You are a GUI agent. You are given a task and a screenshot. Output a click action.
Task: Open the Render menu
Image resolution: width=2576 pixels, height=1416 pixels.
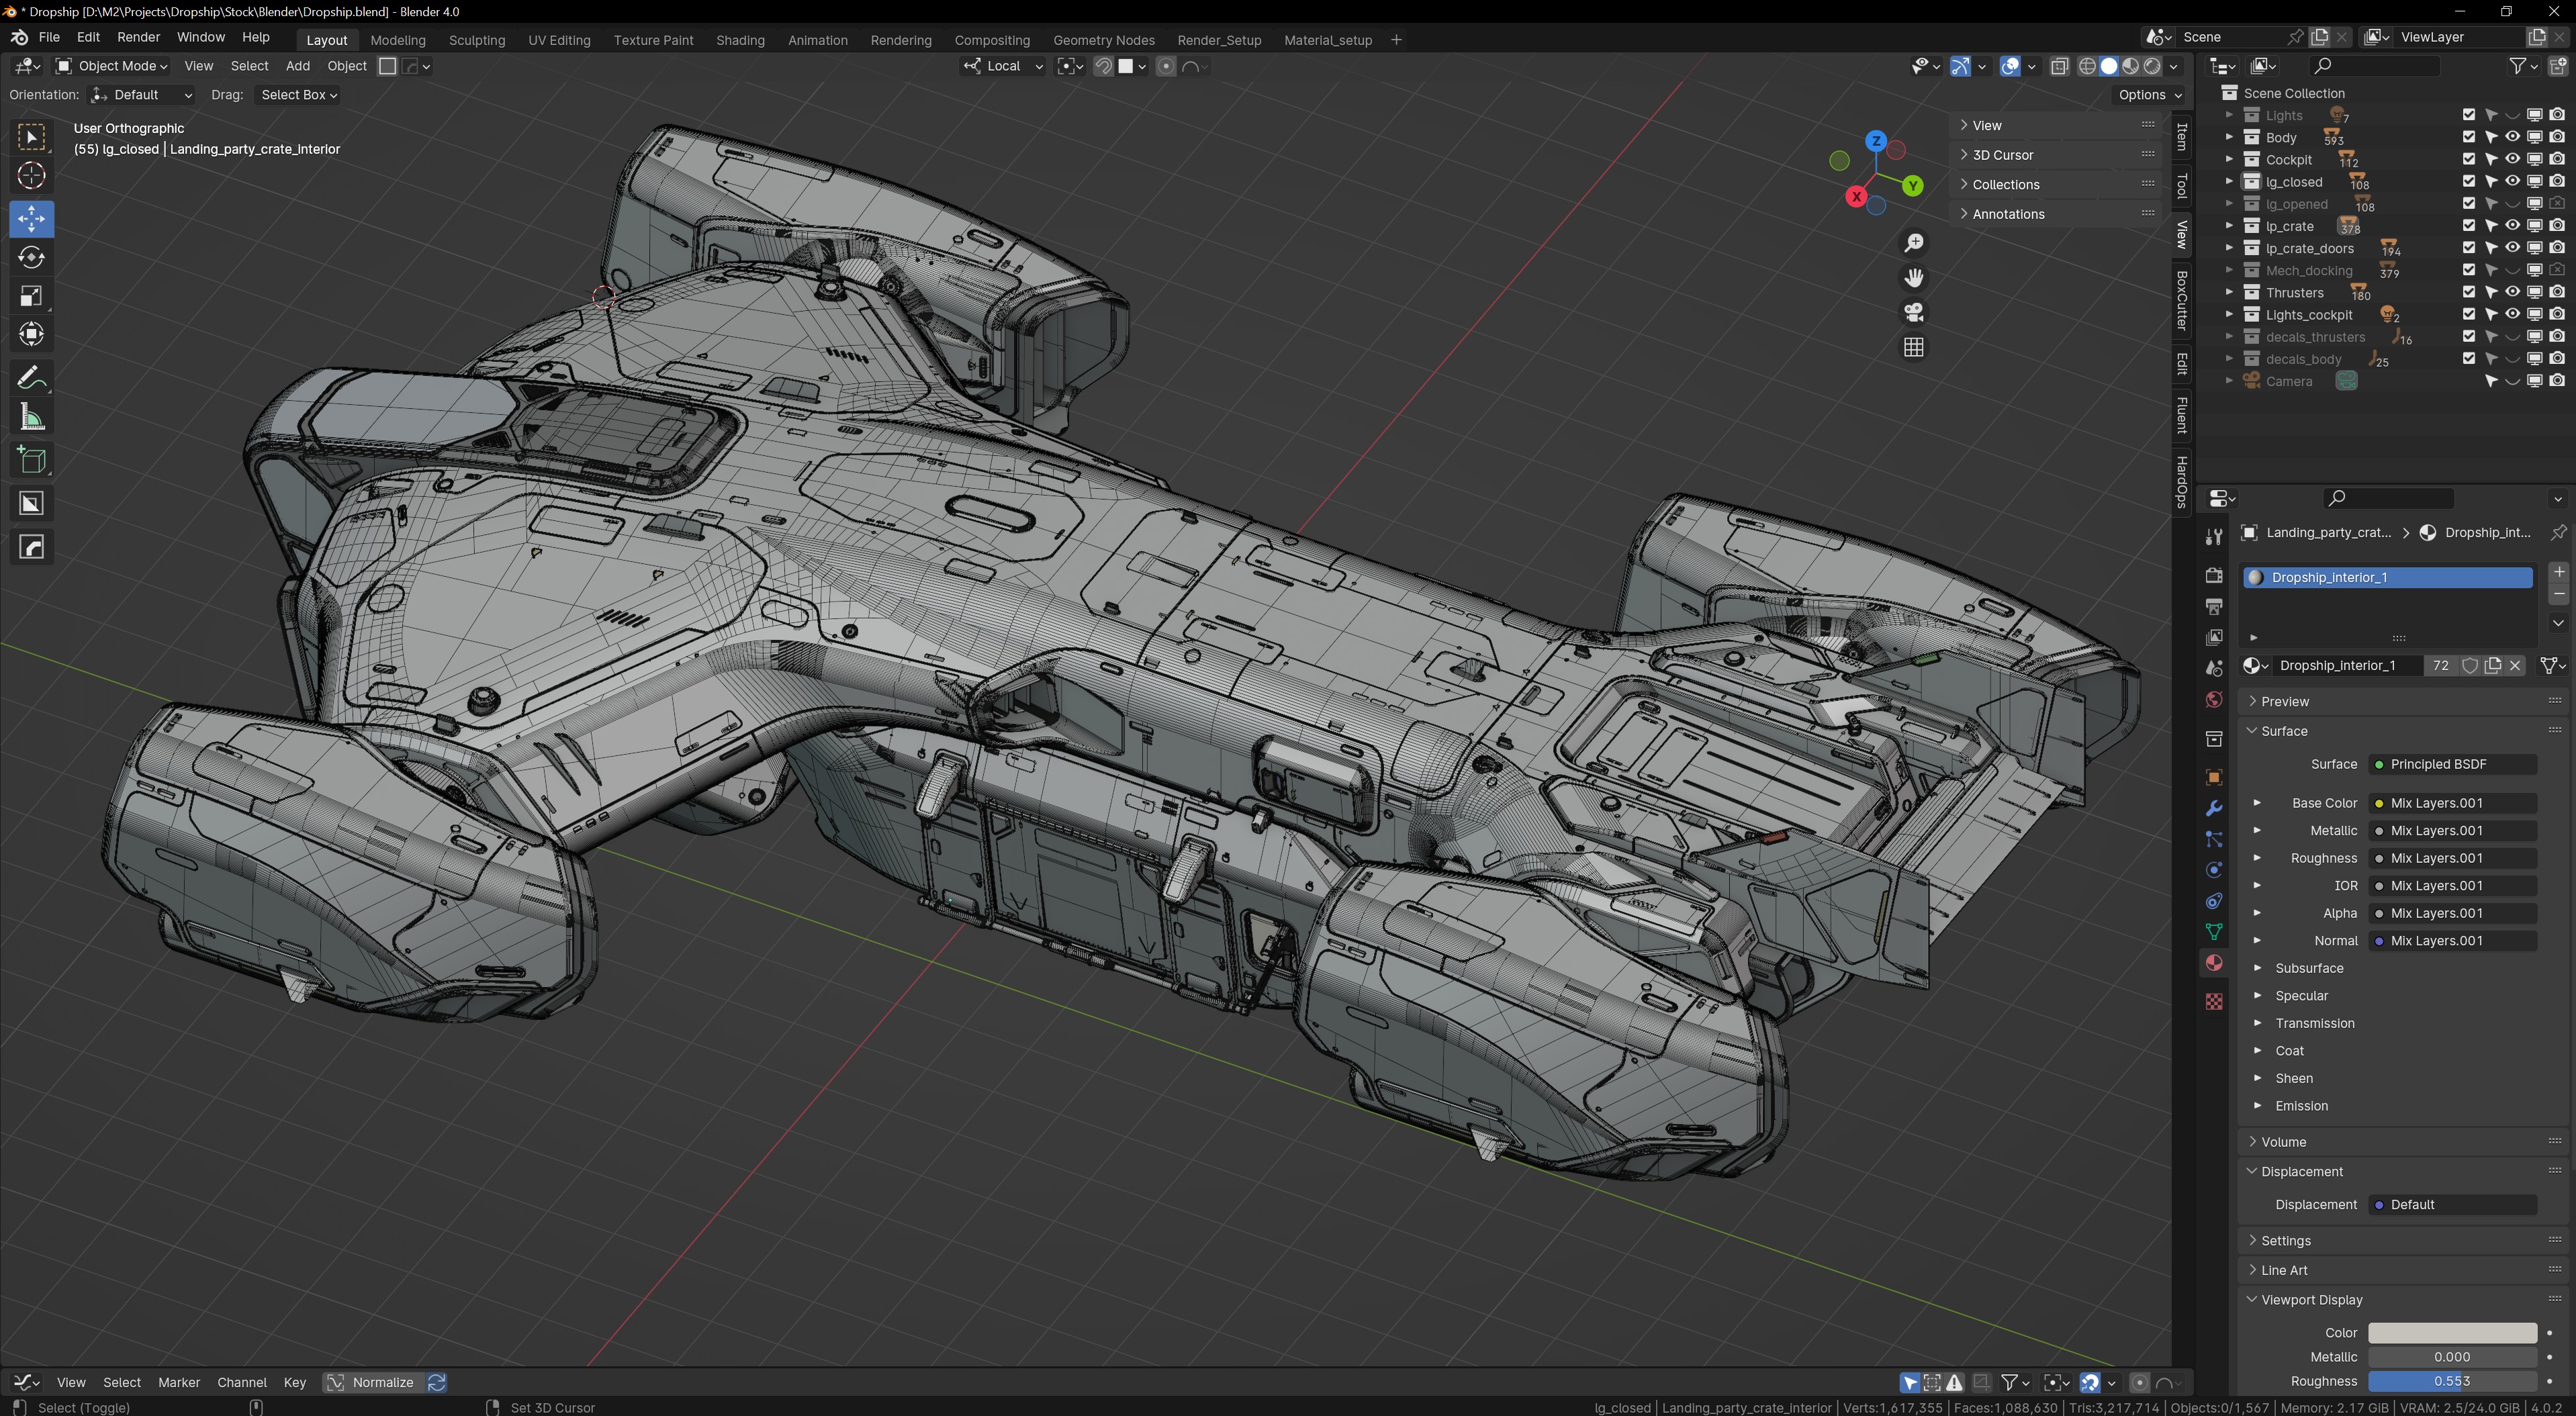138,37
